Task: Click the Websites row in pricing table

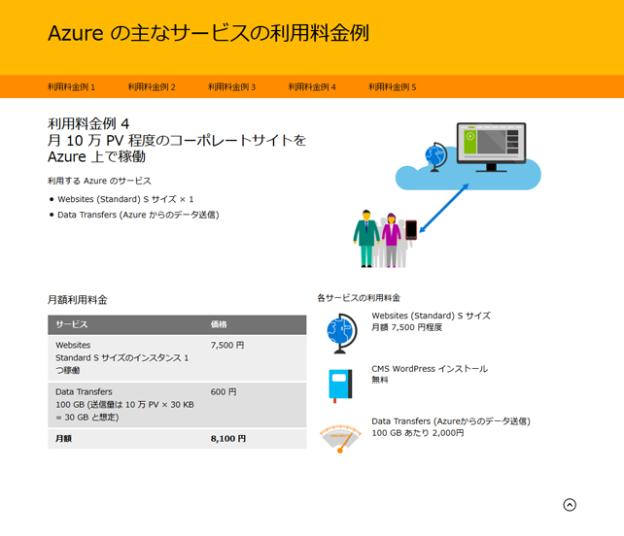Action: coord(177,358)
